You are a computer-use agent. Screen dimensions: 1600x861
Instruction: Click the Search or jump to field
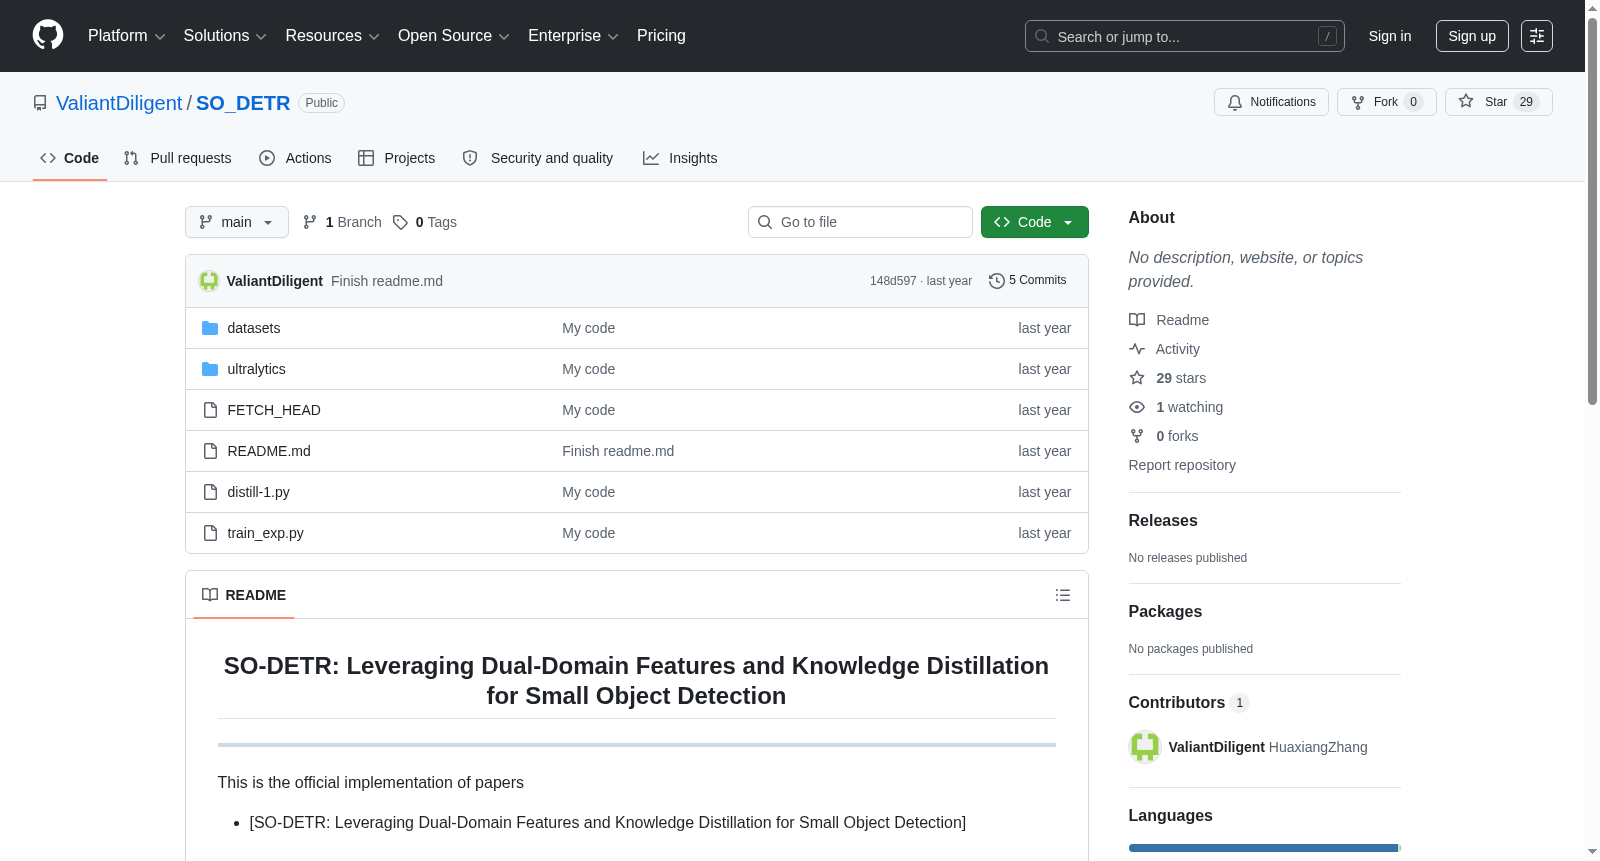click(1185, 36)
